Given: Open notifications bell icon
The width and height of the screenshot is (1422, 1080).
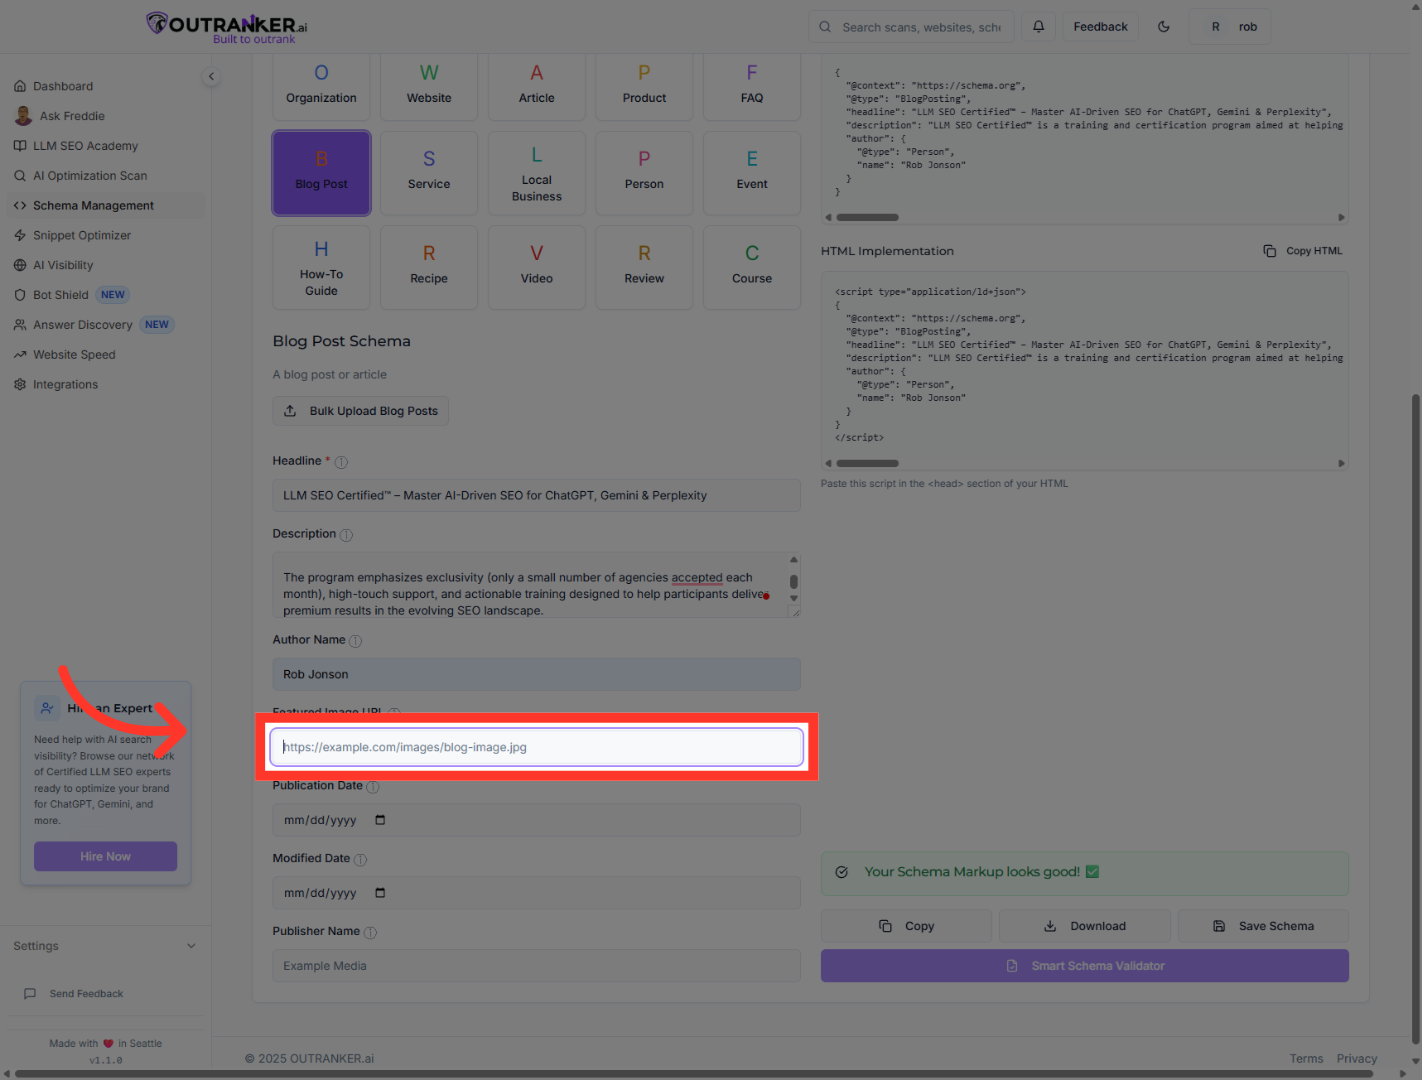Looking at the screenshot, I should (1039, 27).
